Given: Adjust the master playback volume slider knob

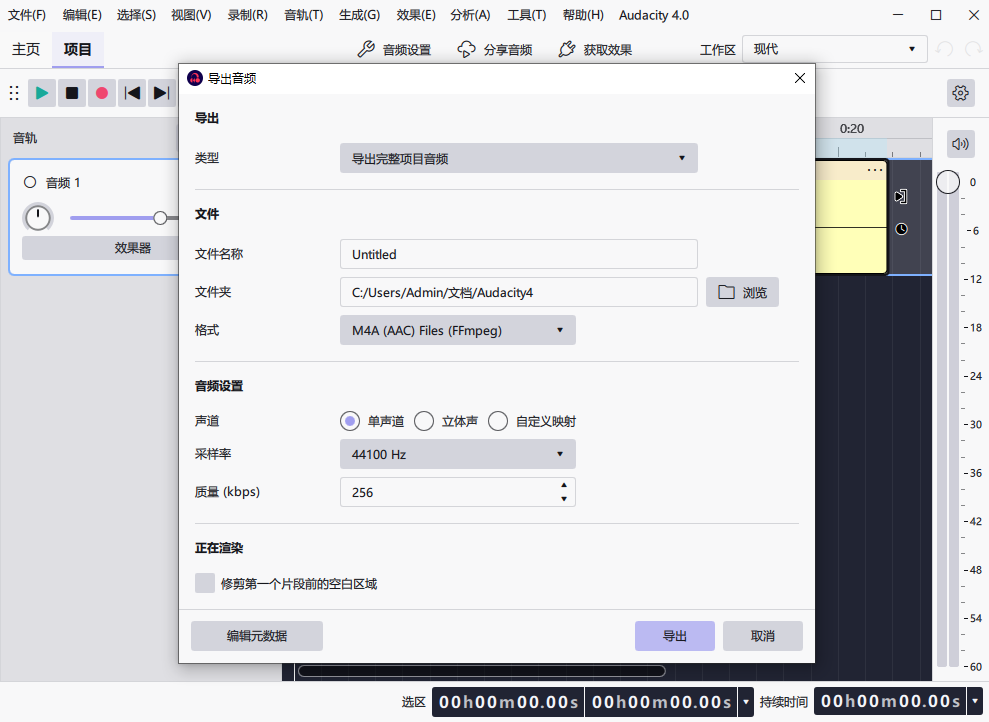Looking at the screenshot, I should click(x=947, y=182).
